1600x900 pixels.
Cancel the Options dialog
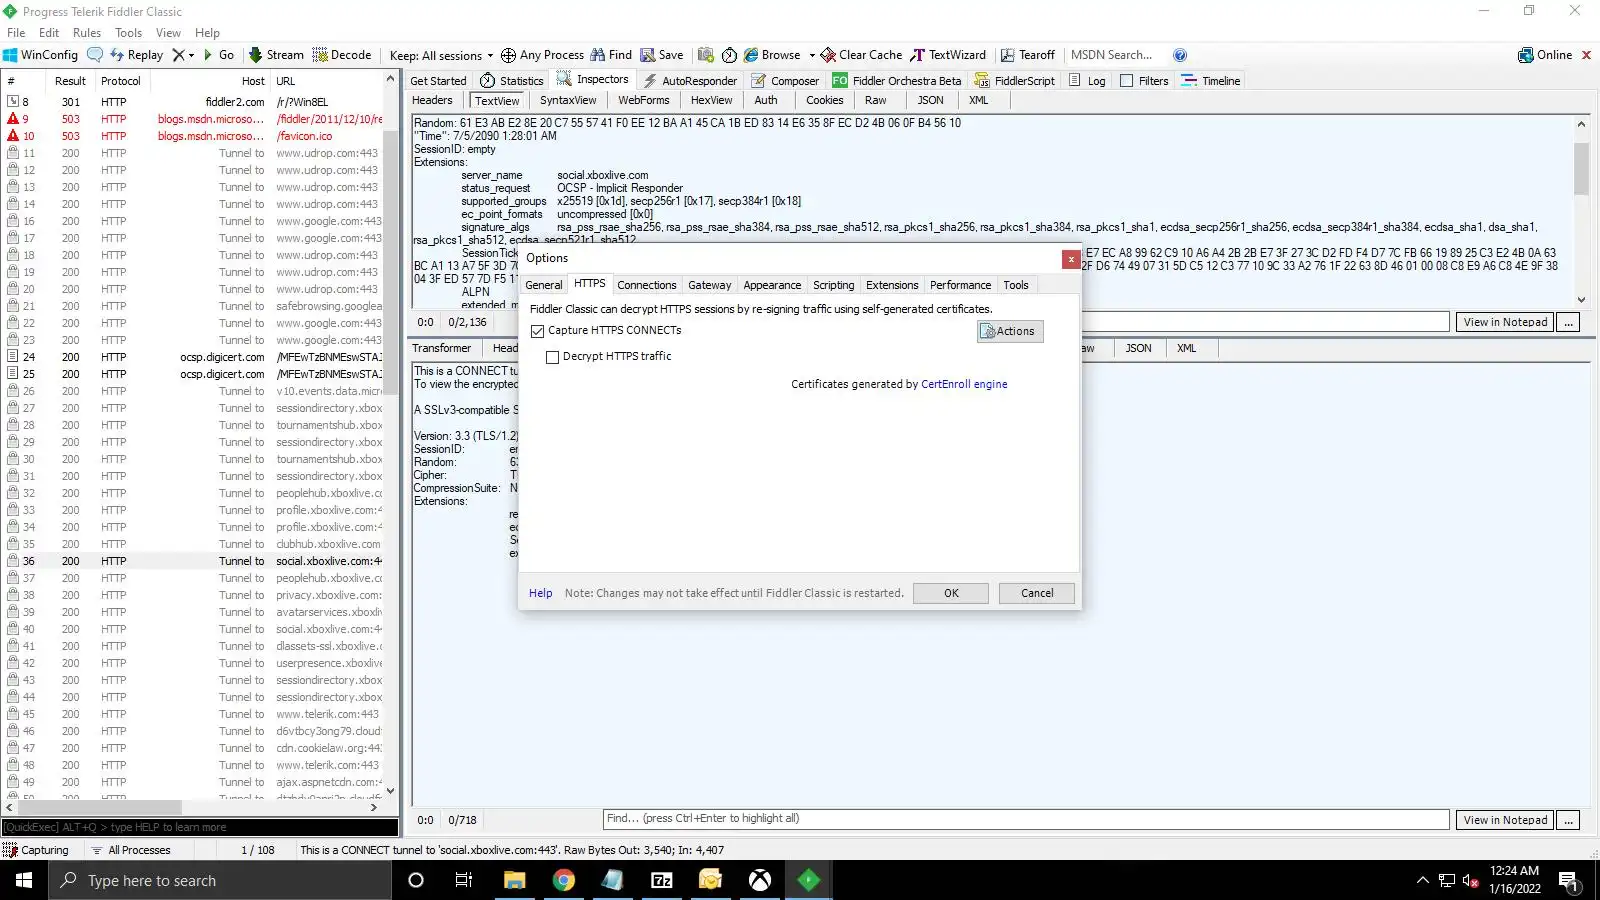[1037, 593]
